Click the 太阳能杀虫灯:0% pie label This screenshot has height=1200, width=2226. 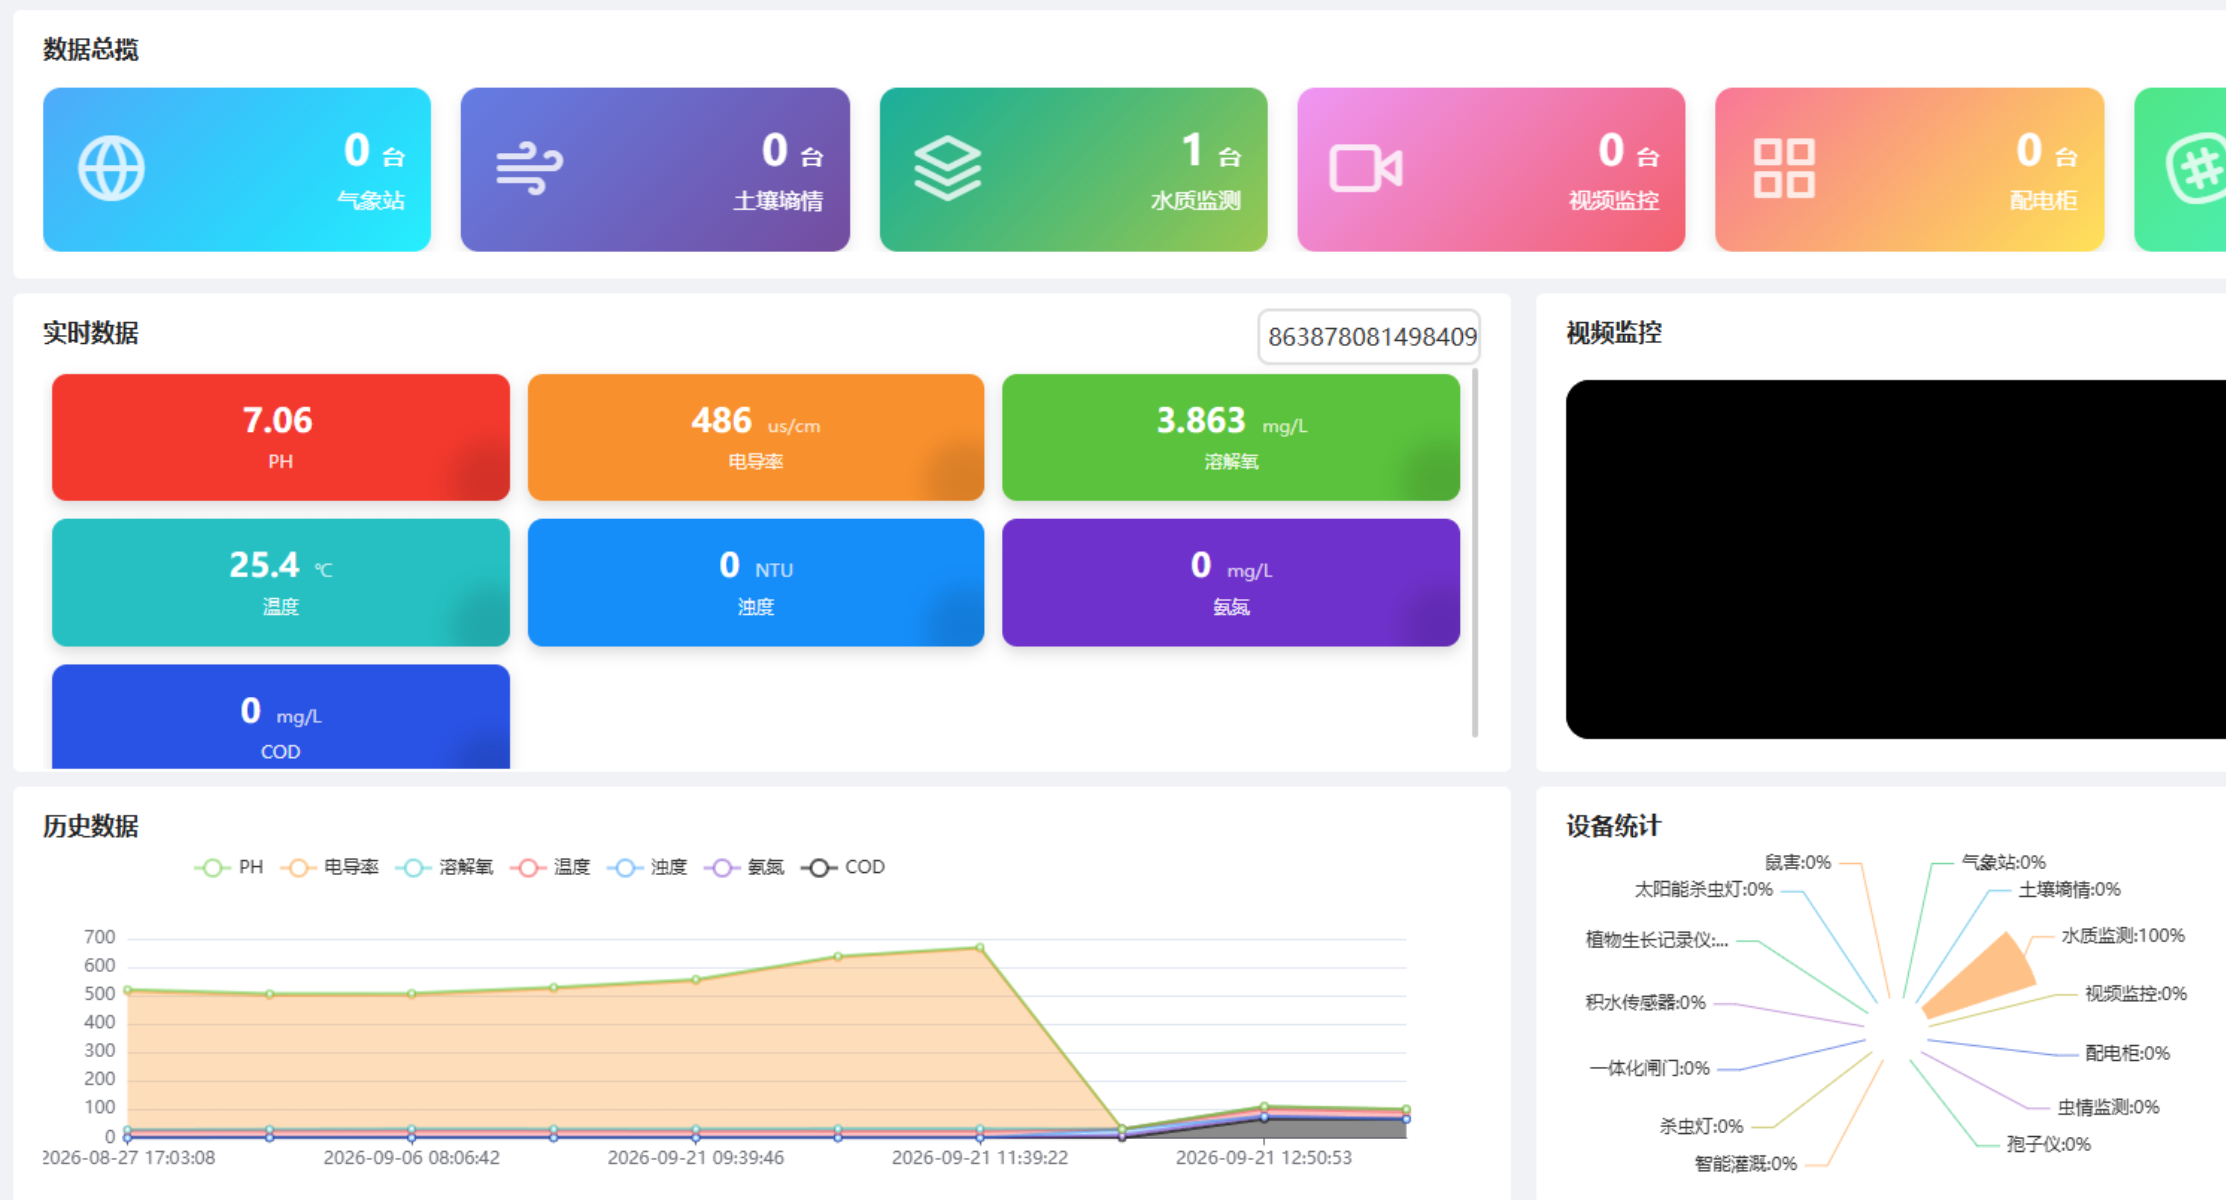pyautogui.click(x=1703, y=889)
